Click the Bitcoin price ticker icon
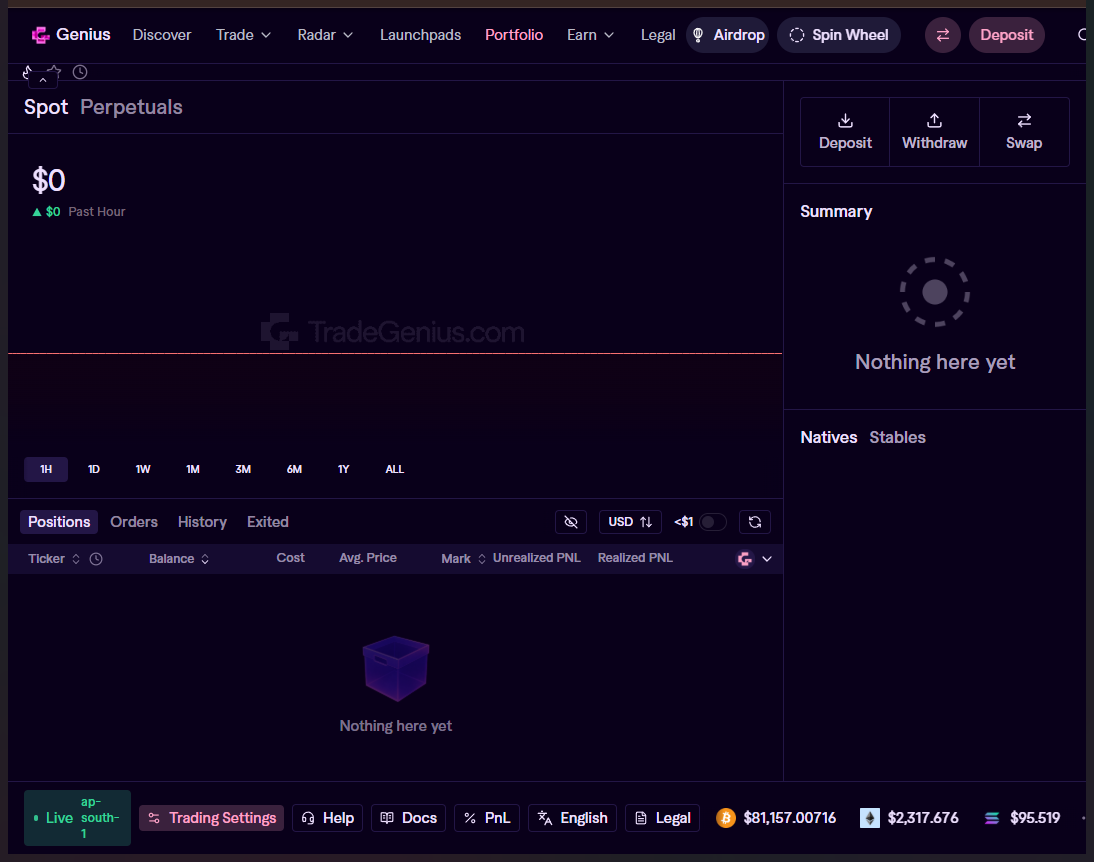 pyautogui.click(x=726, y=818)
